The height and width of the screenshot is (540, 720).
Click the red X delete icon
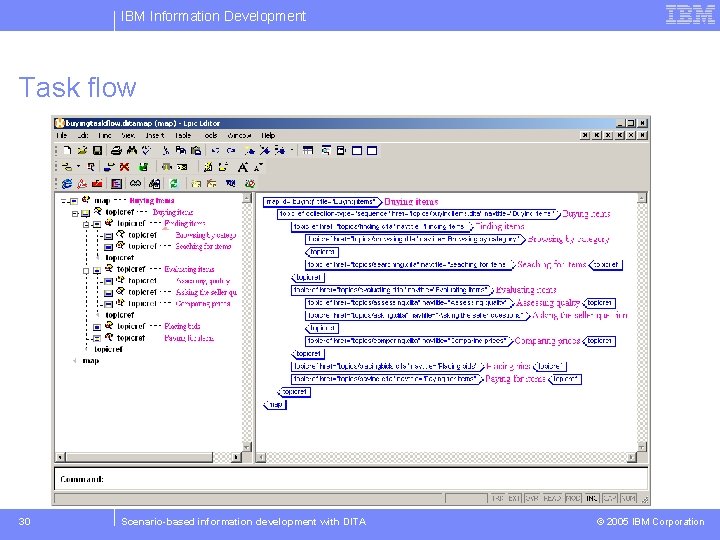(124, 167)
